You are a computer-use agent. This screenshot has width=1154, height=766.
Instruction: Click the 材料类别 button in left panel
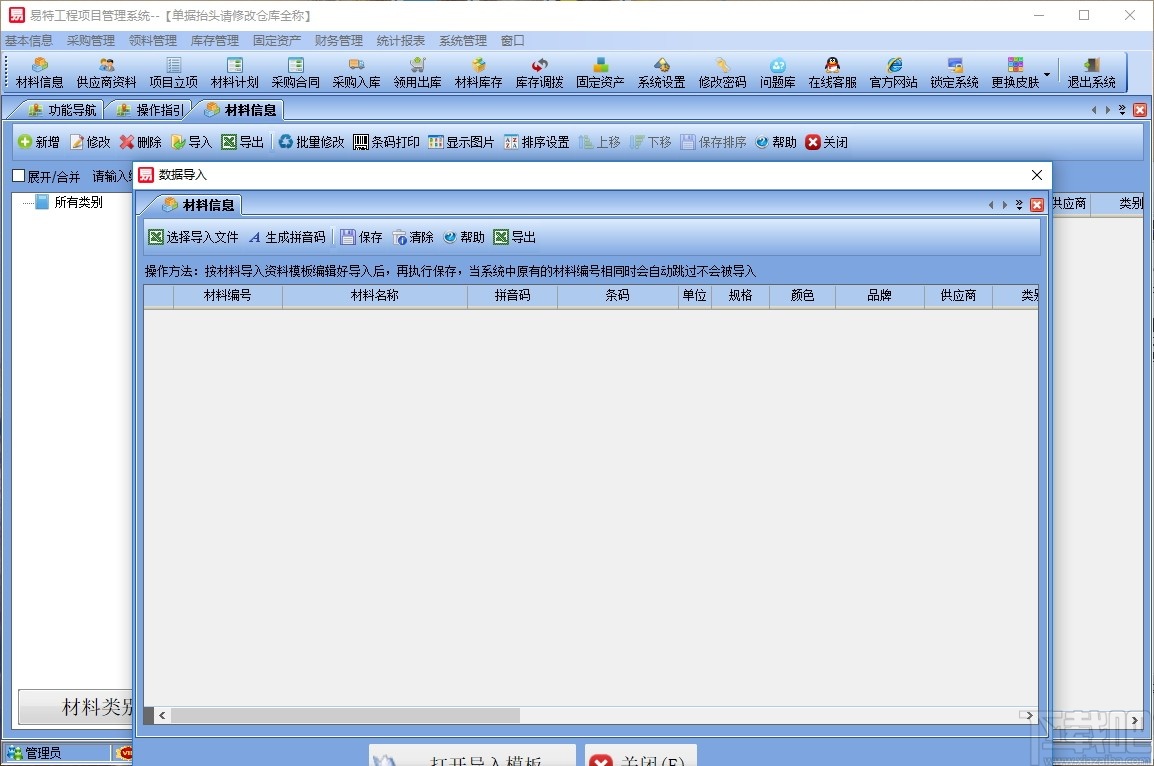[76, 707]
